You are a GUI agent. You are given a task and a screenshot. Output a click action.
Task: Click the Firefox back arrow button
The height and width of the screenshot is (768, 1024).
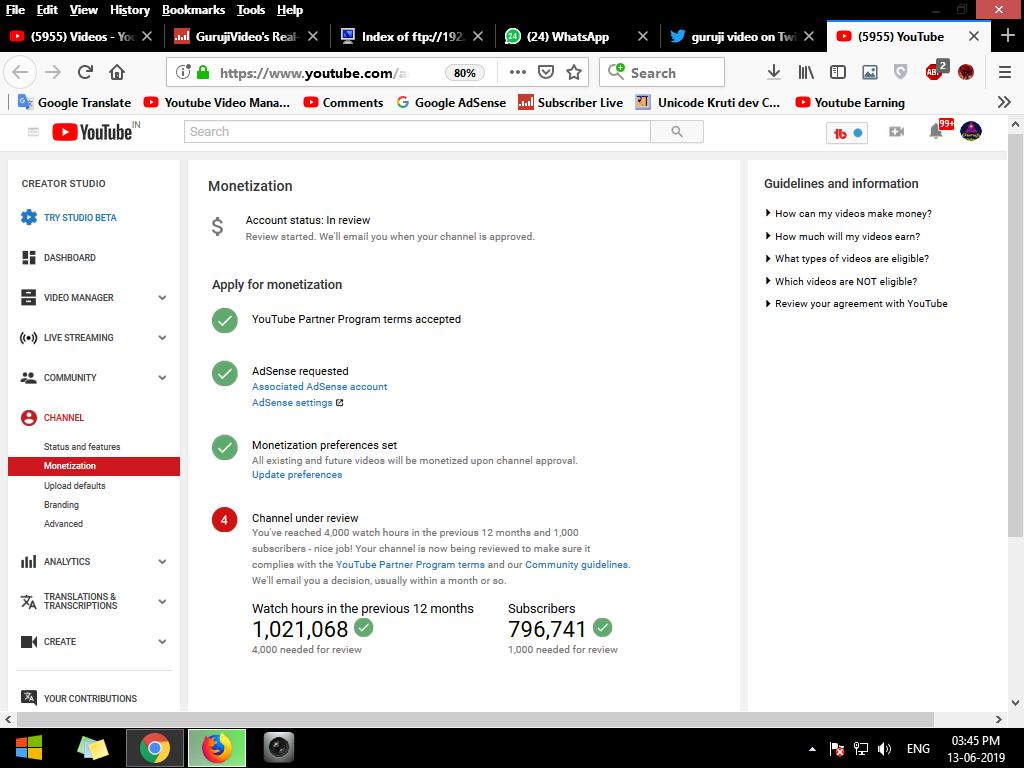20,72
